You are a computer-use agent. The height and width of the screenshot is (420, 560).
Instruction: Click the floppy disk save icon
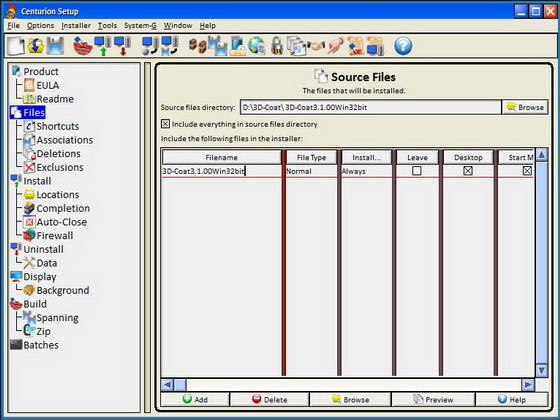tap(55, 46)
